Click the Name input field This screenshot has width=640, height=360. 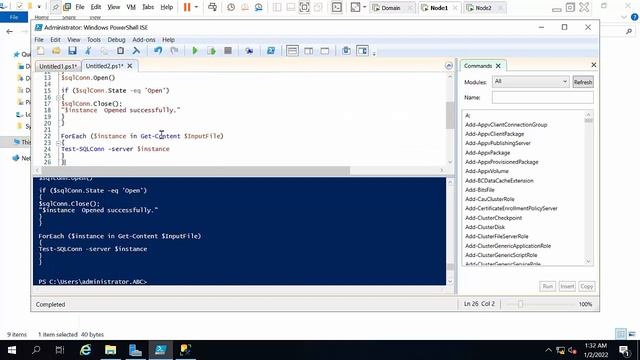[542, 98]
